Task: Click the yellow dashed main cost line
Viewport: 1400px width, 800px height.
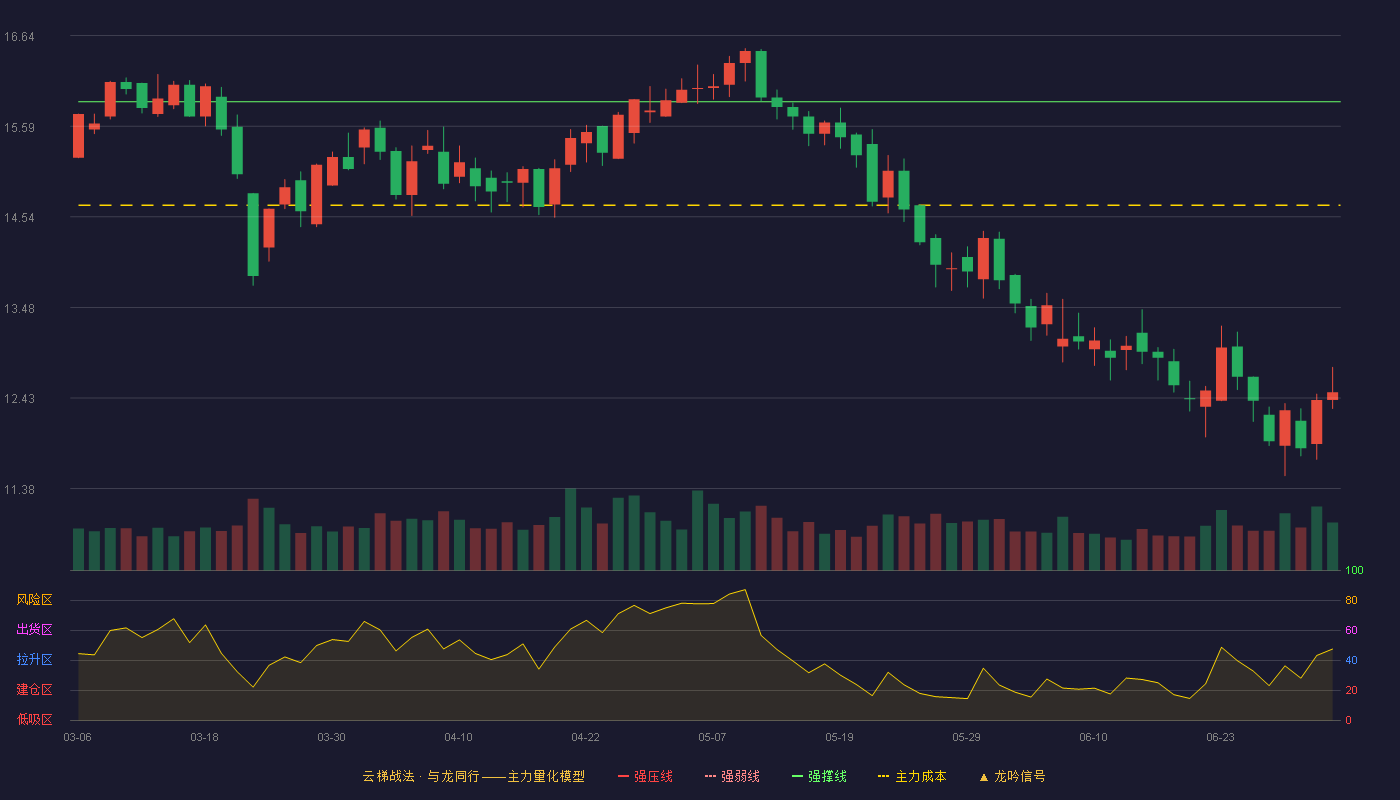Action: 709,205
